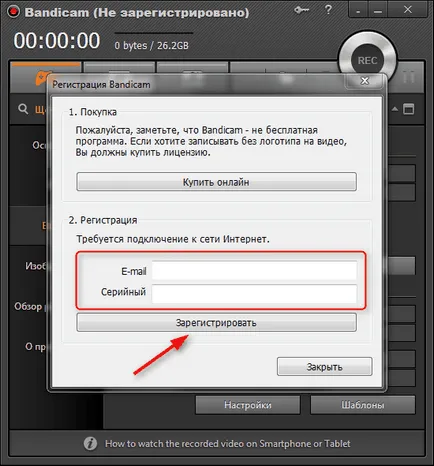434x466 pixels.
Task: Minimize to tray with the first dash button
Action: (358, 10)
